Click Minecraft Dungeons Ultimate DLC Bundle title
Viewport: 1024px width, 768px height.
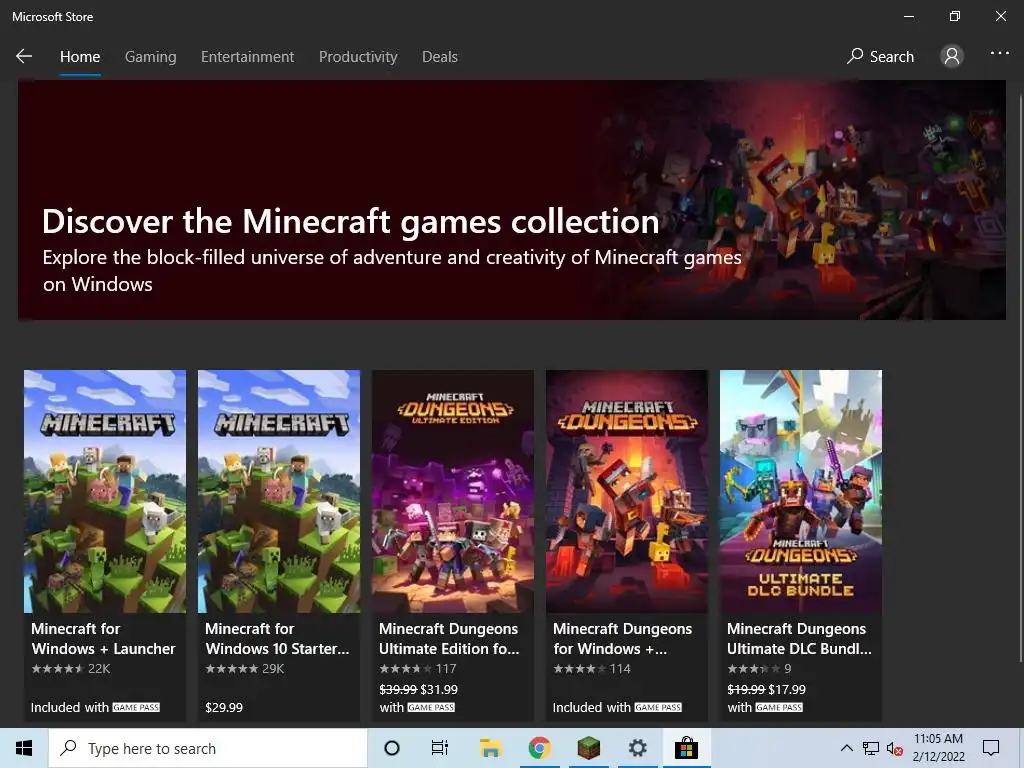[799, 639]
